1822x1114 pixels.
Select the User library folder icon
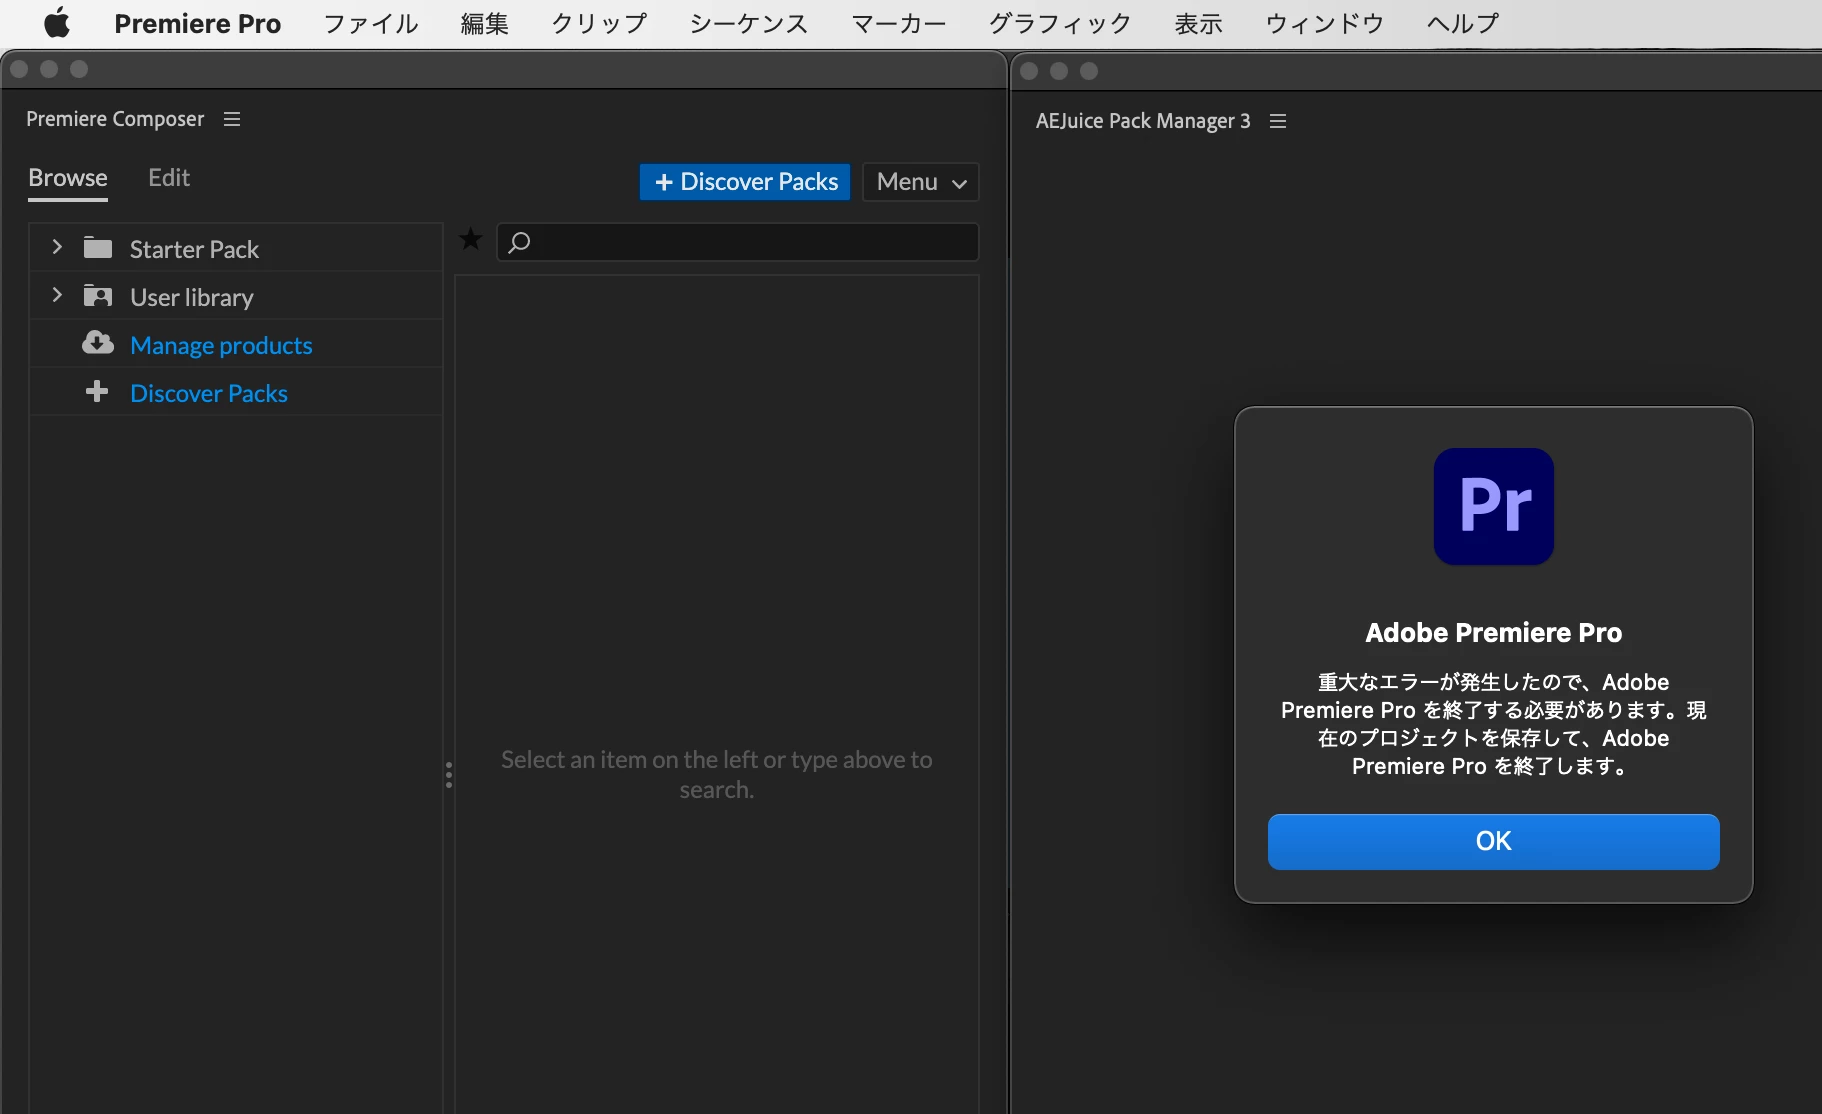(x=98, y=295)
